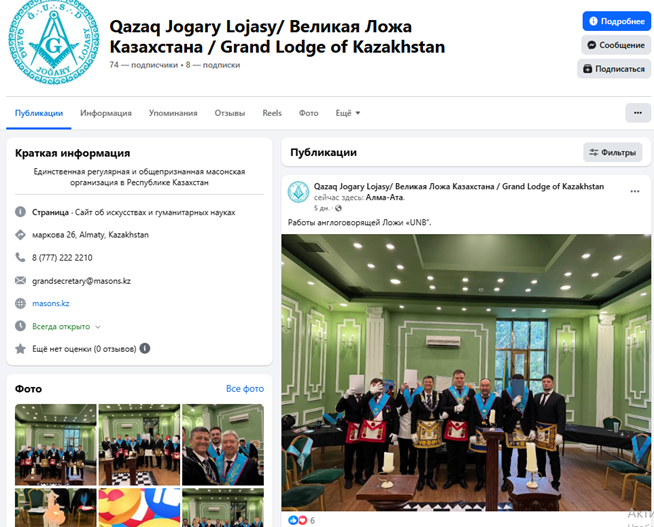Open the Фото tab

[x=309, y=113]
